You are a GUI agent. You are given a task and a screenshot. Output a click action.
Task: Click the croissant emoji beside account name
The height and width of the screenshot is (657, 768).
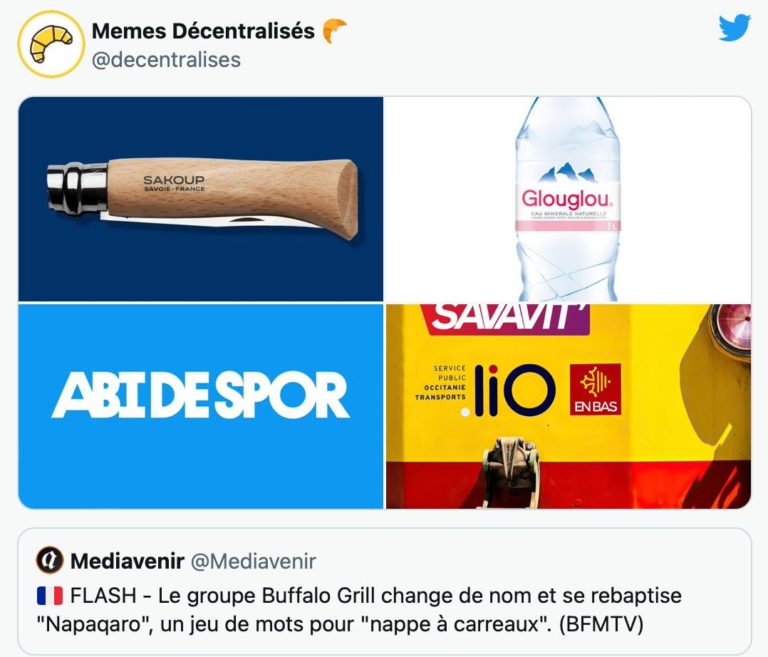pyautogui.click(x=335, y=30)
